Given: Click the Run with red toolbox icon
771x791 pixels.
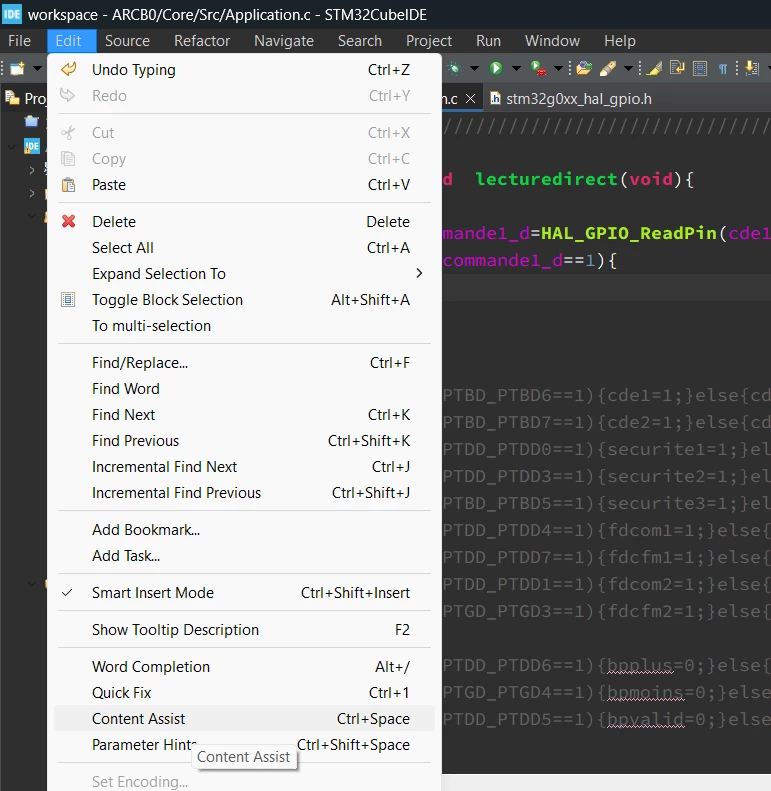Looking at the screenshot, I should click(538, 68).
